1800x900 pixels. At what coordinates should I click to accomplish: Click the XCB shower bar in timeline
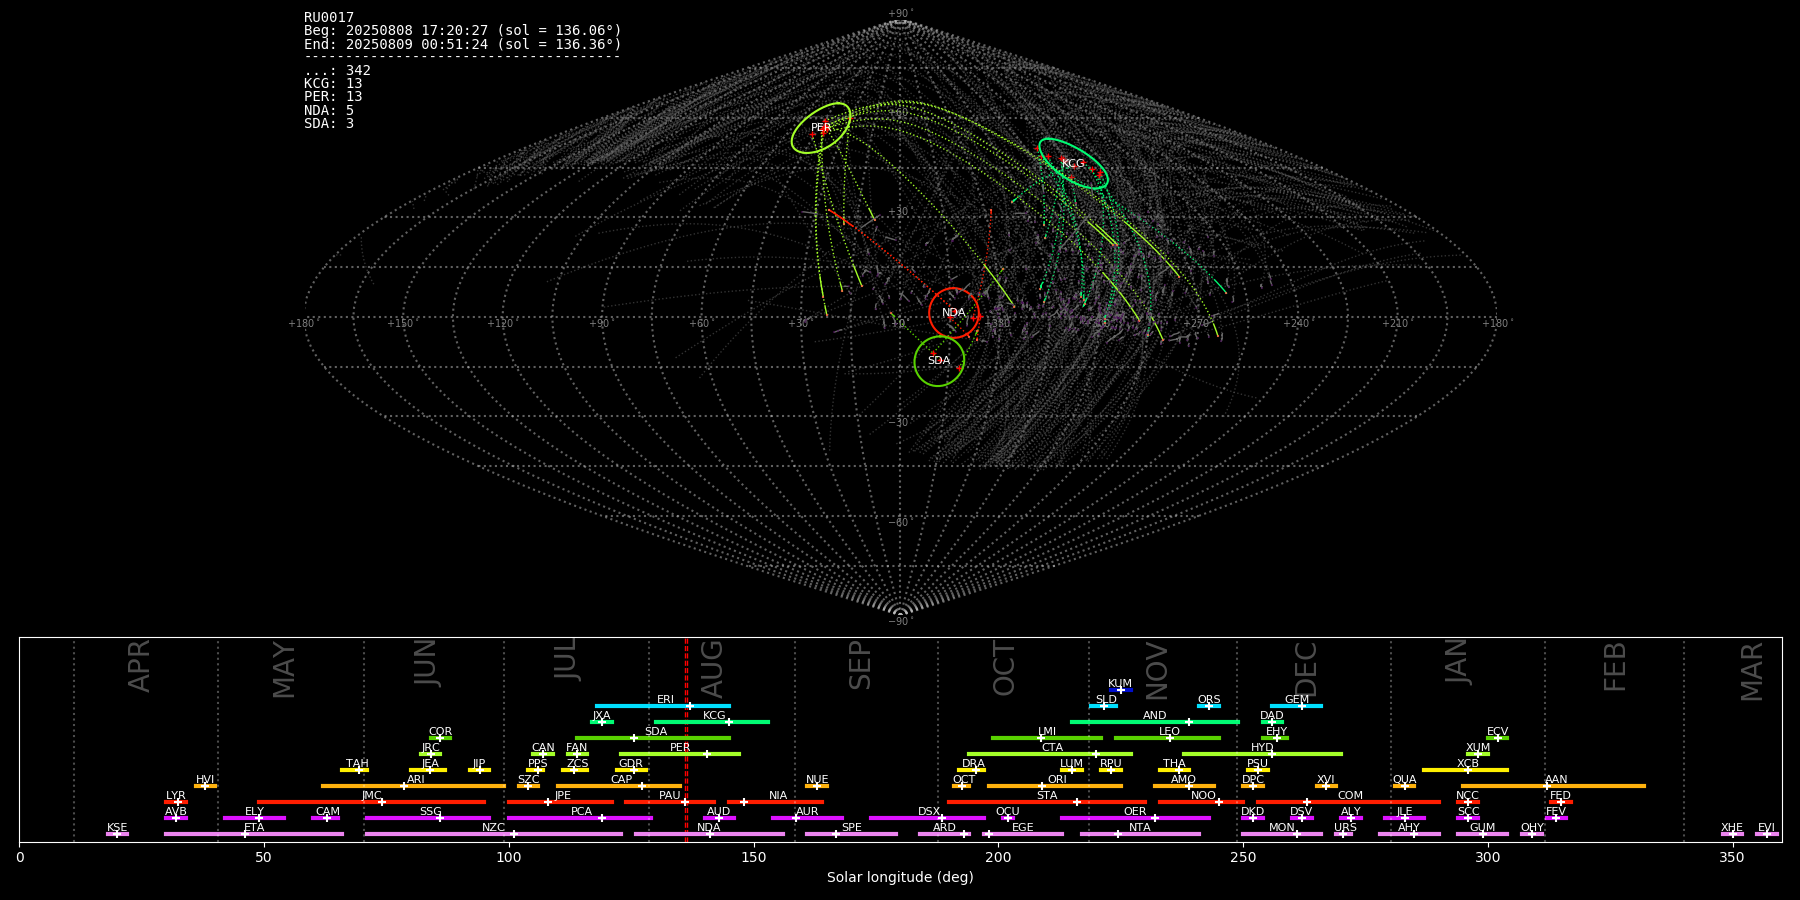1465,770
